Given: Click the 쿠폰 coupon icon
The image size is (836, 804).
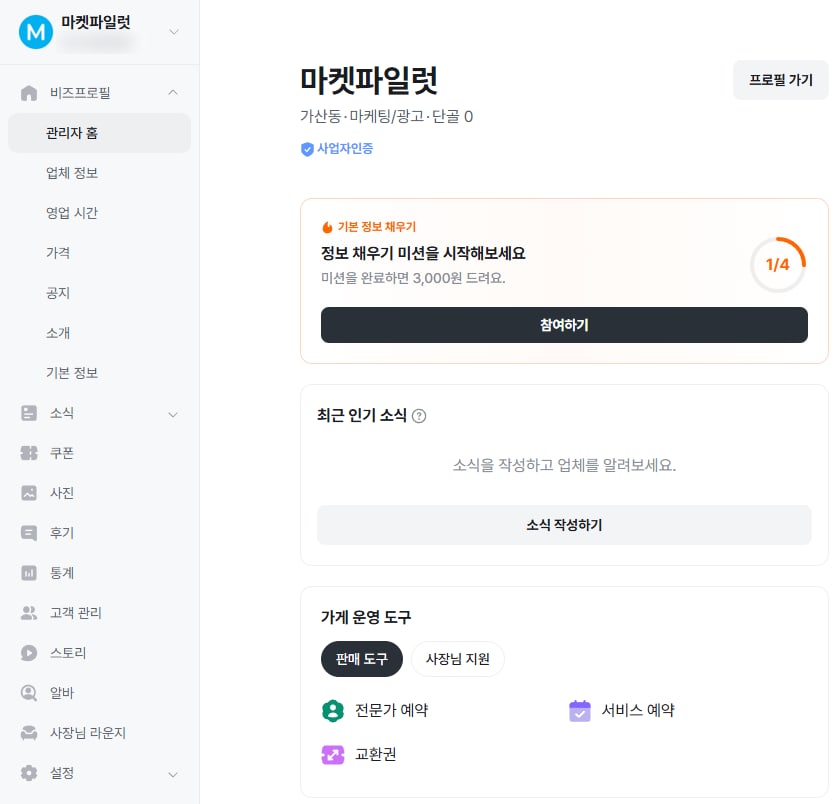Looking at the screenshot, I should (29, 453).
